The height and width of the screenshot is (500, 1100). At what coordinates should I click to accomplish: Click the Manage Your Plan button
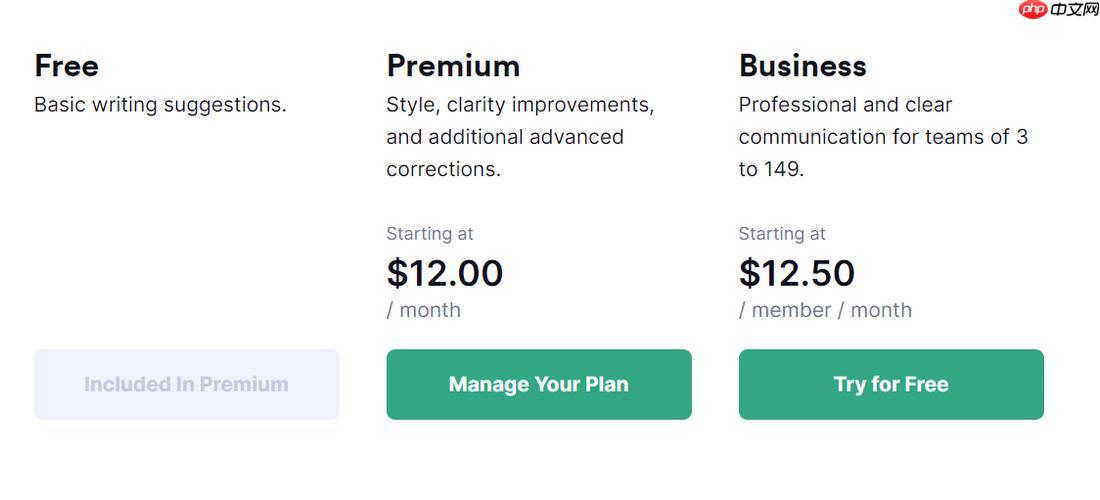pyautogui.click(x=538, y=384)
